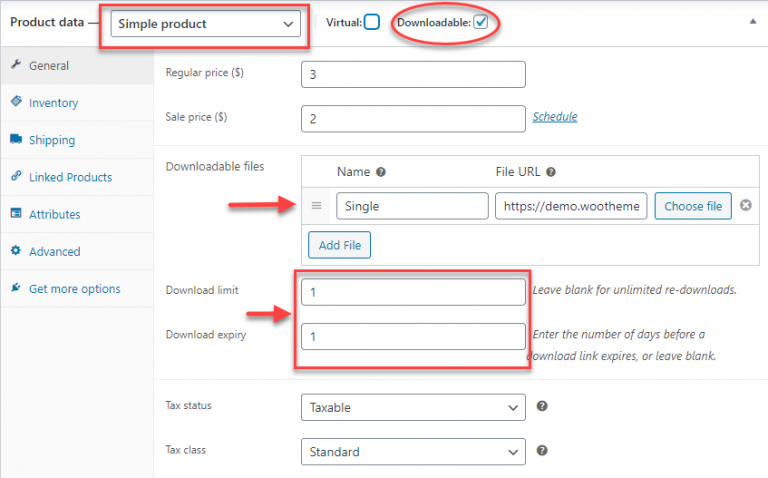Click the help icon next to File URL
The height and width of the screenshot is (478, 768).
551,172
